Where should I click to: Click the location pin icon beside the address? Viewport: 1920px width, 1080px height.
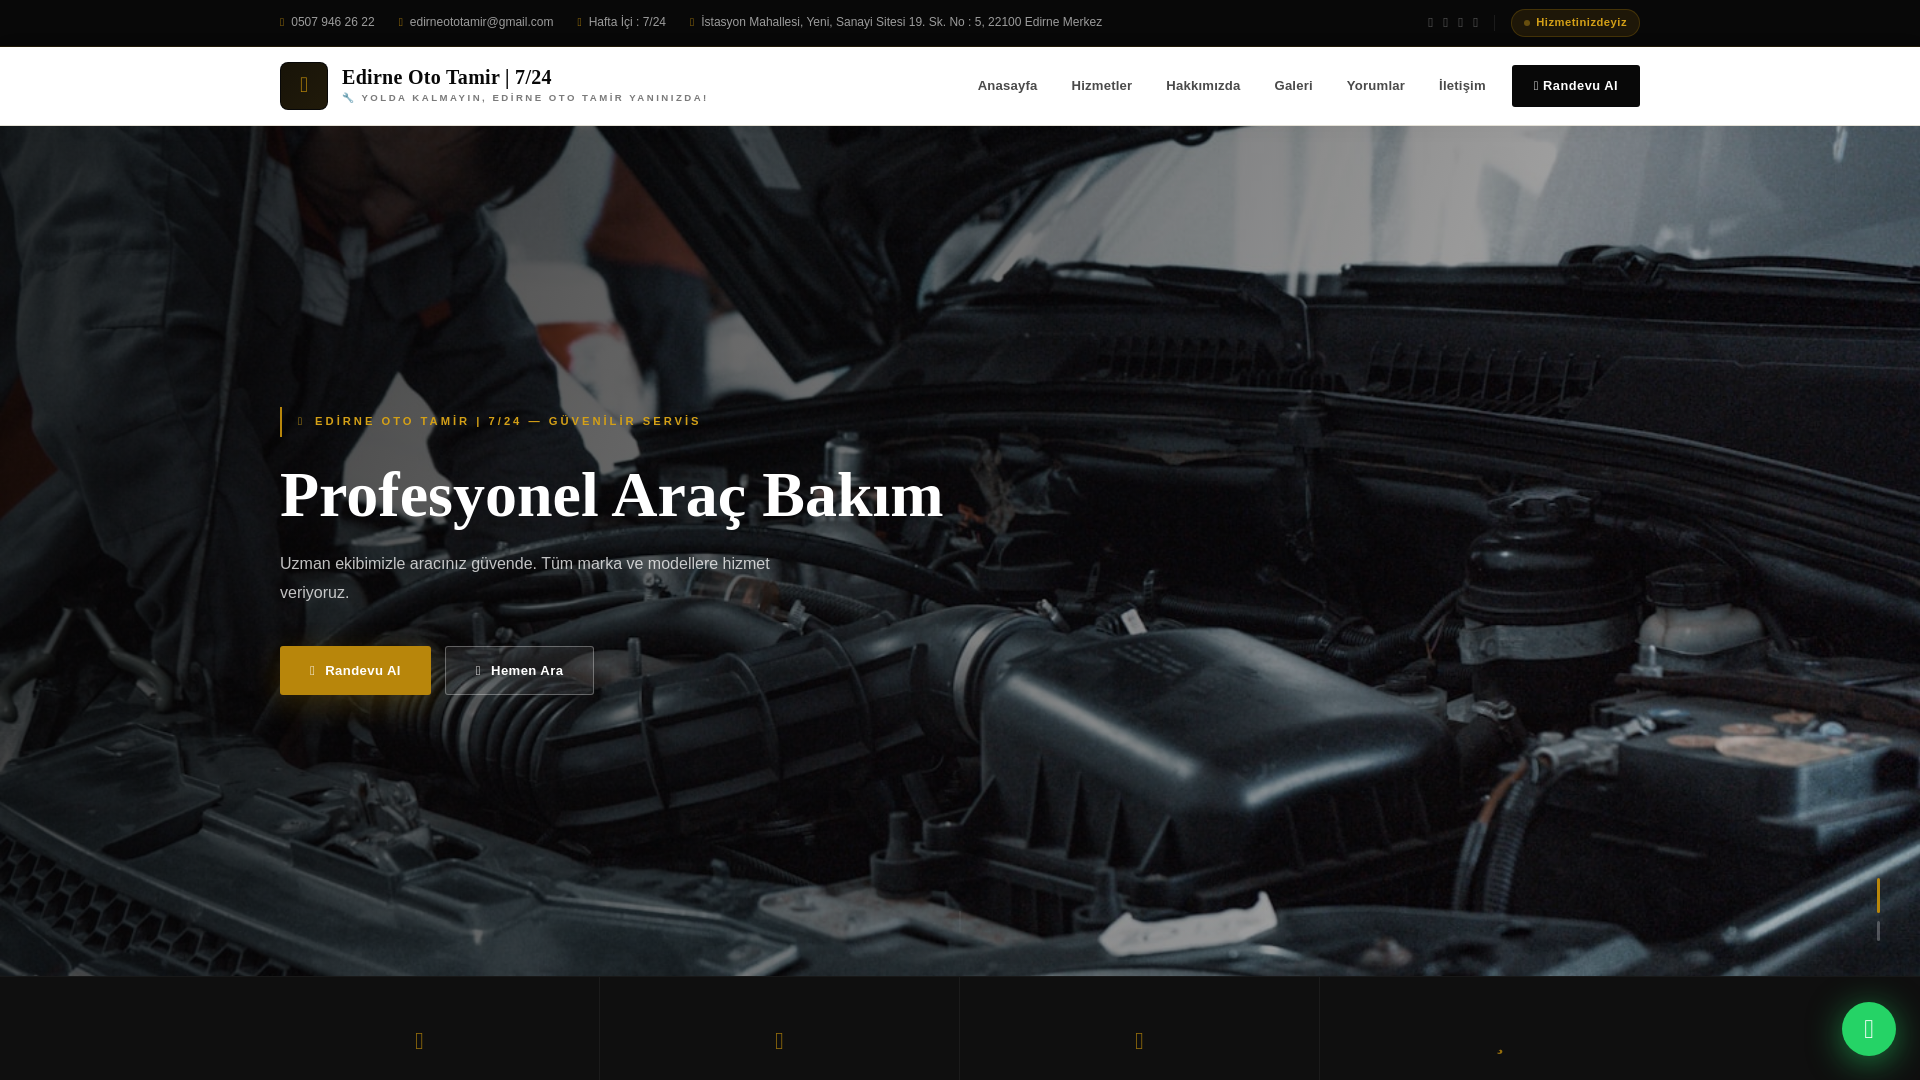(692, 22)
